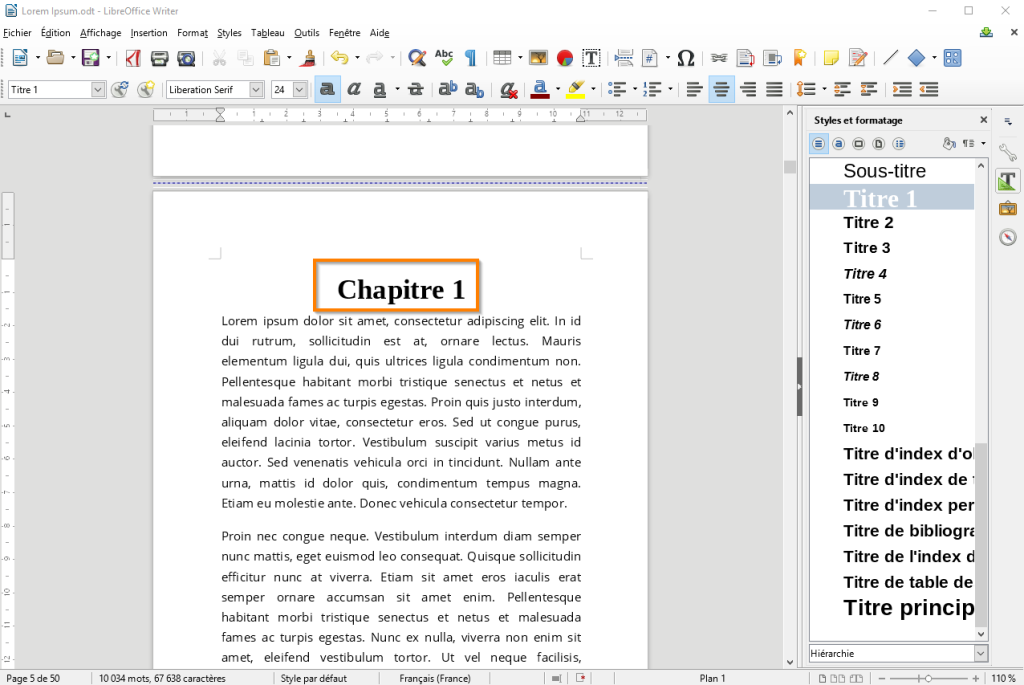Screen dimensions: 1024x685
Task: Open bullet list style dropdown arrow
Action: click(634, 89)
